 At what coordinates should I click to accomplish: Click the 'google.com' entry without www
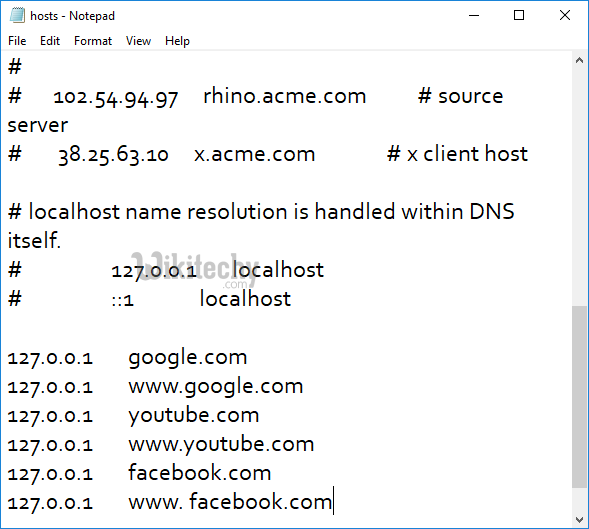tap(188, 357)
